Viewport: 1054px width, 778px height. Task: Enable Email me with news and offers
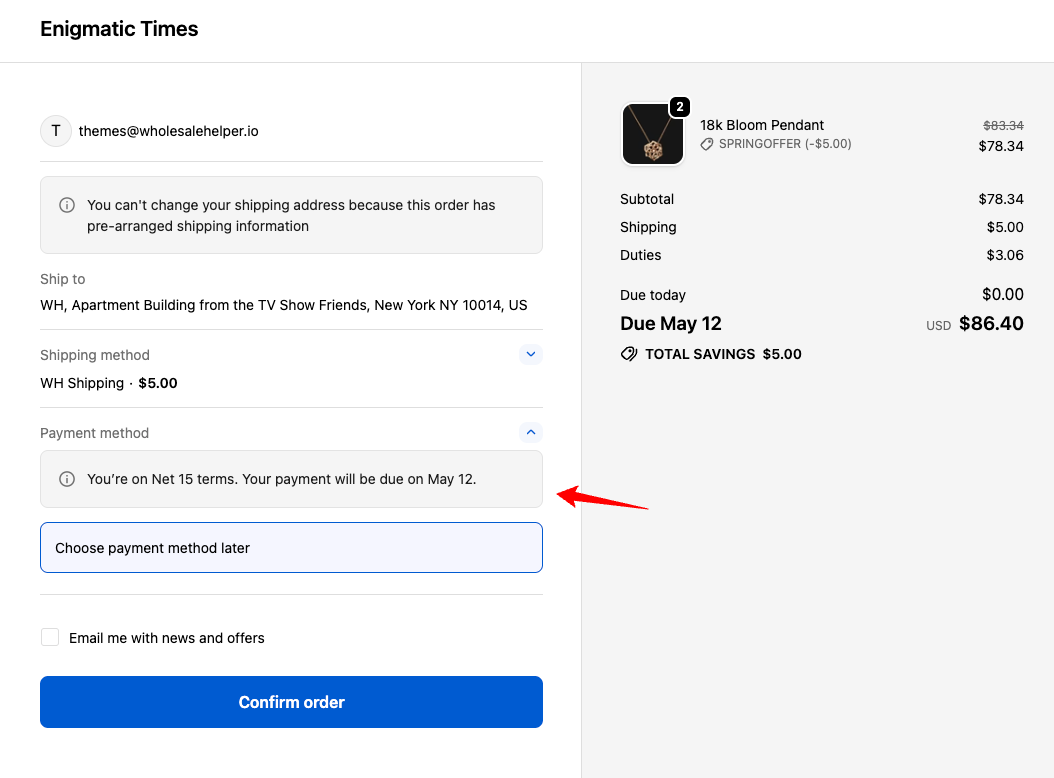click(50, 638)
